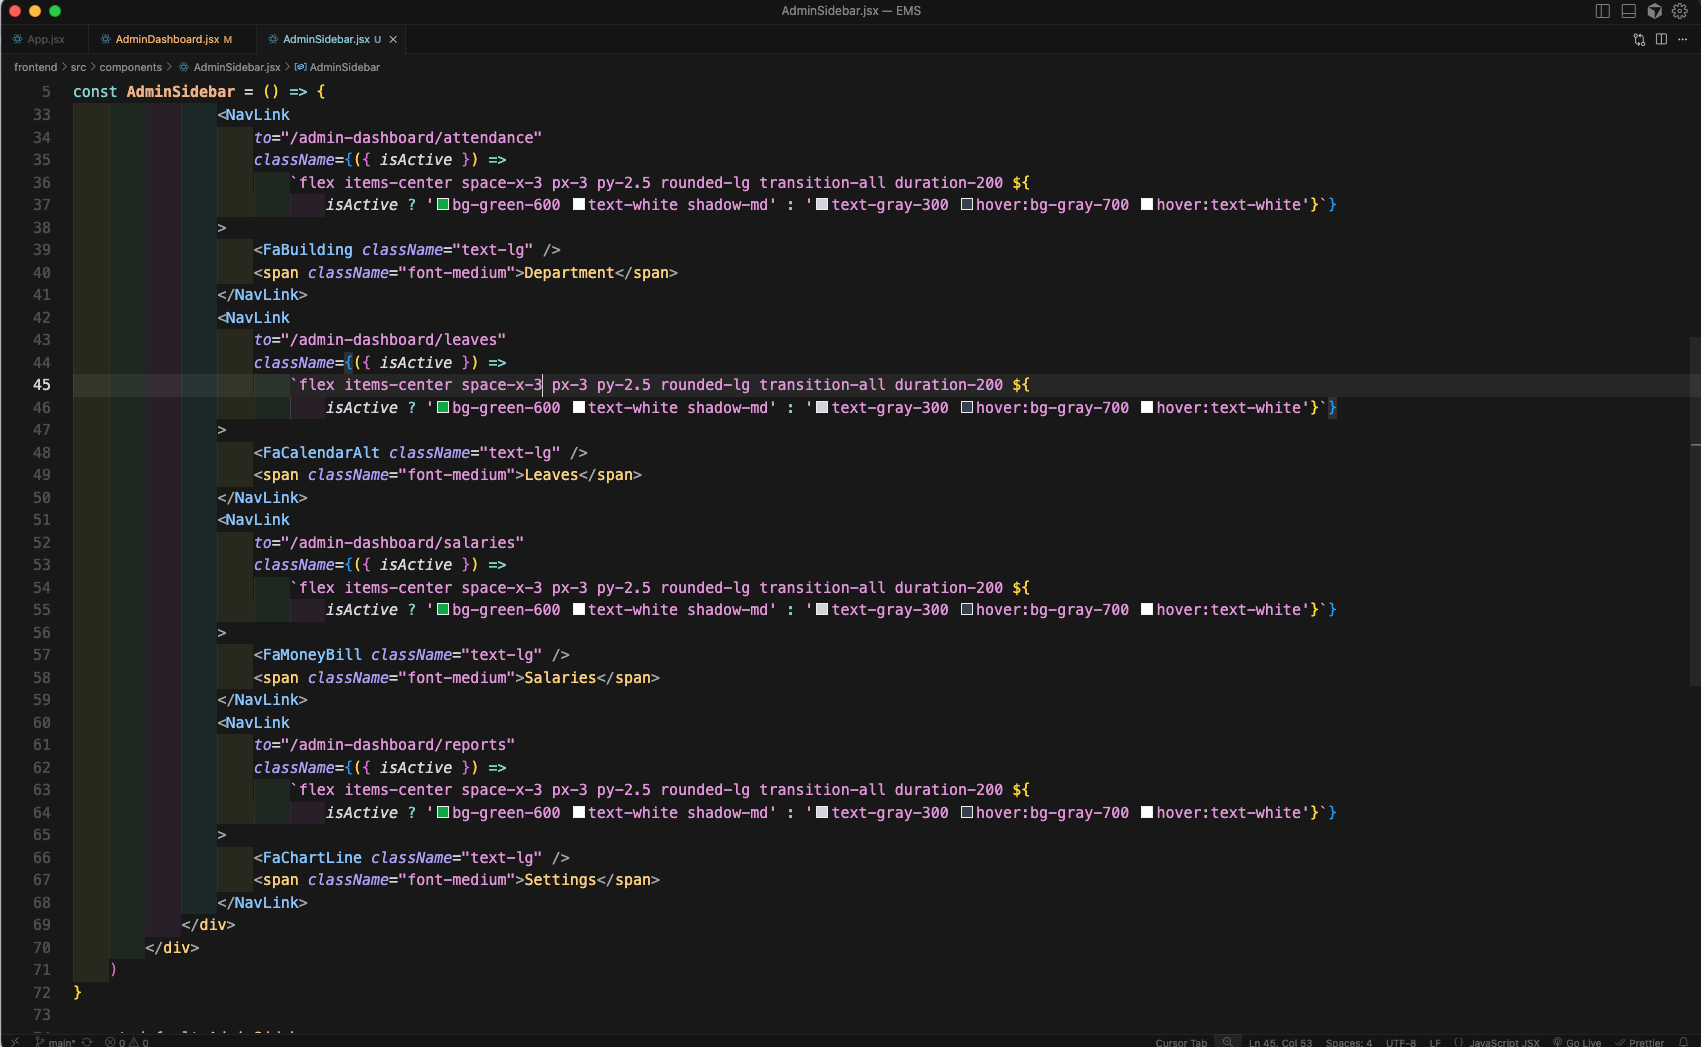The height and width of the screenshot is (1047, 1701).
Task: Select the AdminSidebar.jsx tab
Action: click(332, 39)
